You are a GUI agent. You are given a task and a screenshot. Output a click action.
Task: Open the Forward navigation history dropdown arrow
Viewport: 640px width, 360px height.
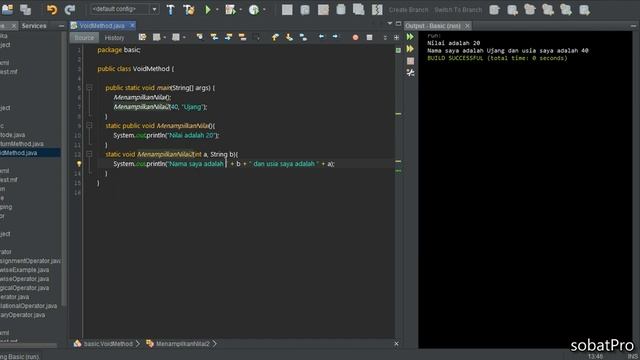click(x=184, y=37)
